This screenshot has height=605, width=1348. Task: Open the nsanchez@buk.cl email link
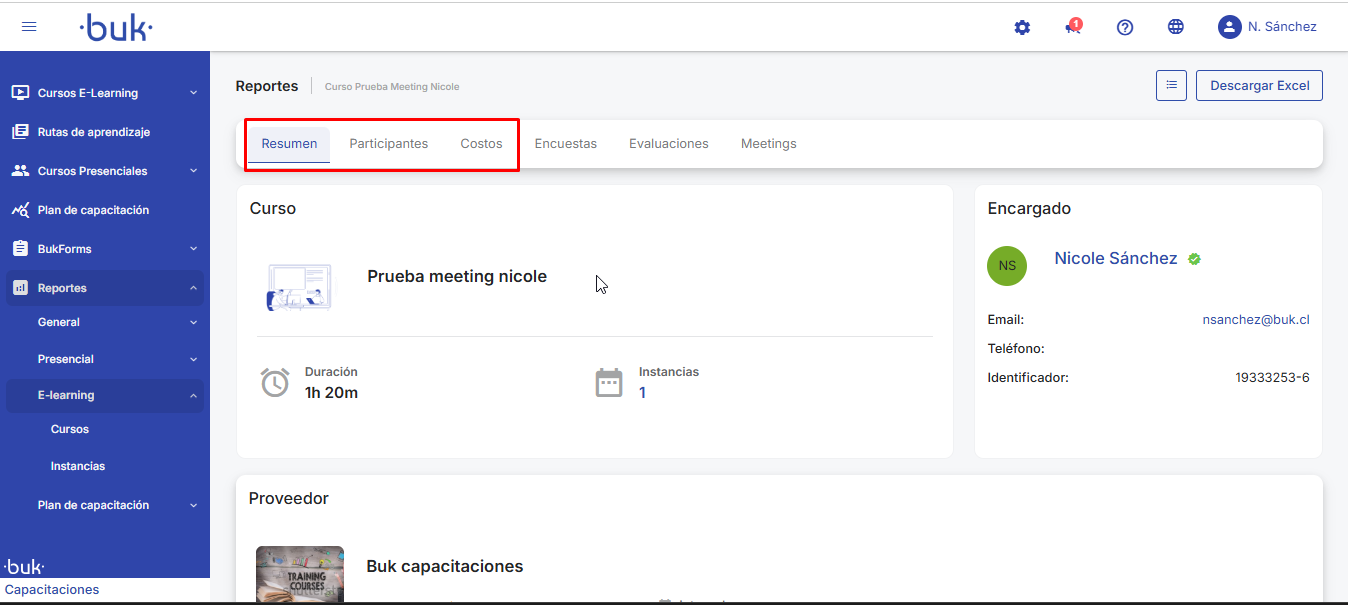[1255, 320]
